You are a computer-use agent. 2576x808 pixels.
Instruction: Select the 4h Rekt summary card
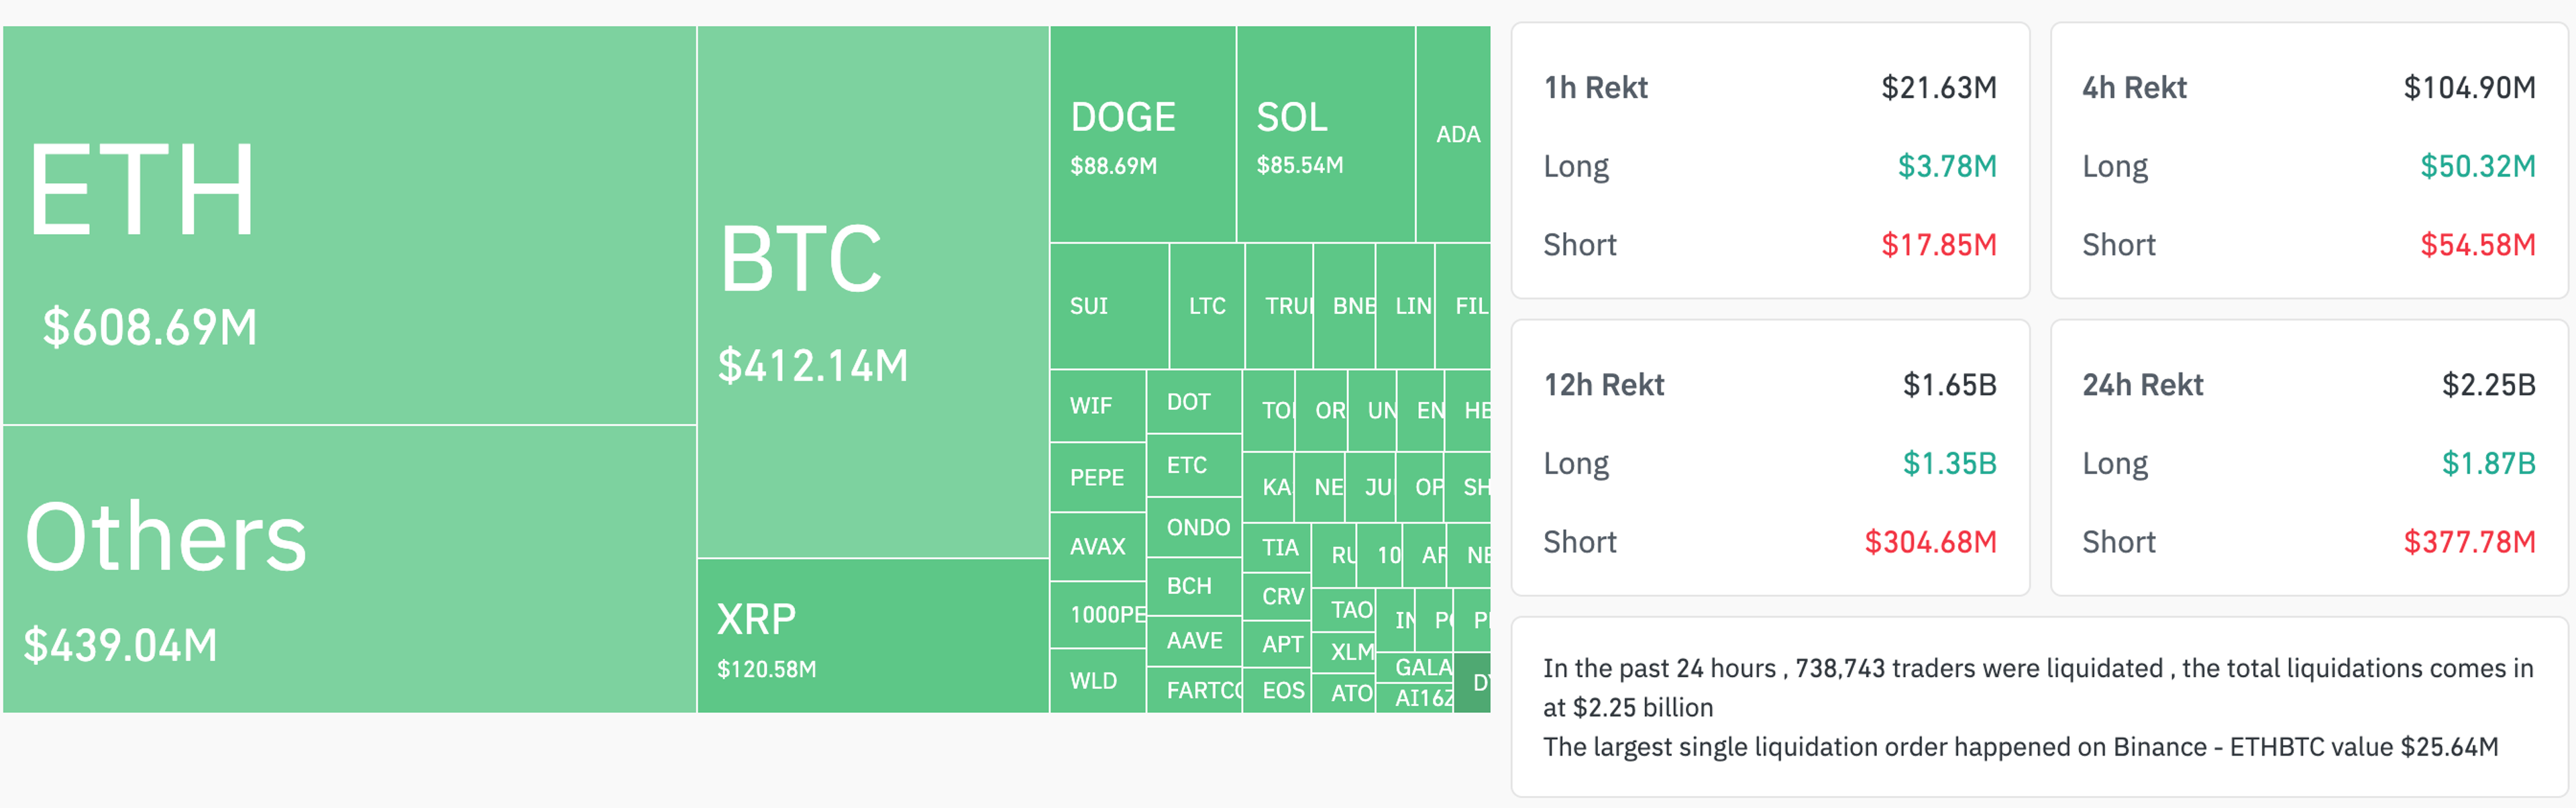coord(2309,160)
